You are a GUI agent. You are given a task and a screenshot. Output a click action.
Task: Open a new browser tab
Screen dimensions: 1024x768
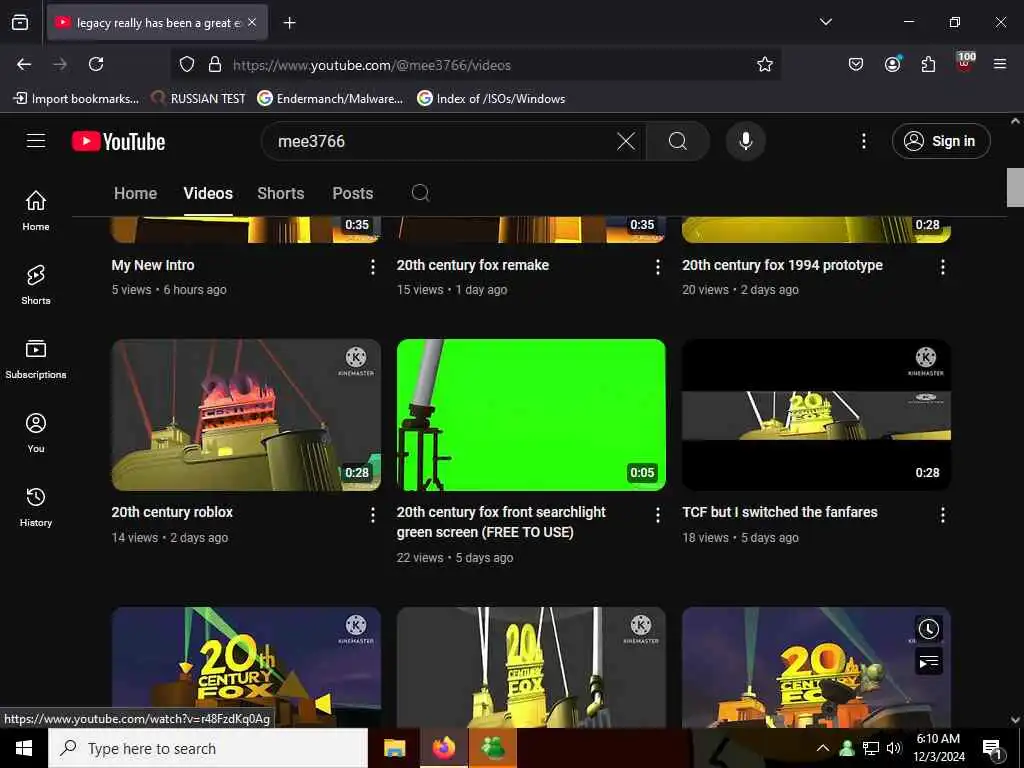[x=289, y=23]
